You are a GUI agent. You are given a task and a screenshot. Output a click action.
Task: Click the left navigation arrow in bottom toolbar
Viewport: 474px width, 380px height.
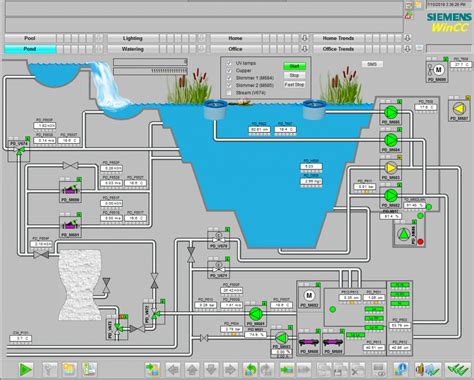(173, 369)
